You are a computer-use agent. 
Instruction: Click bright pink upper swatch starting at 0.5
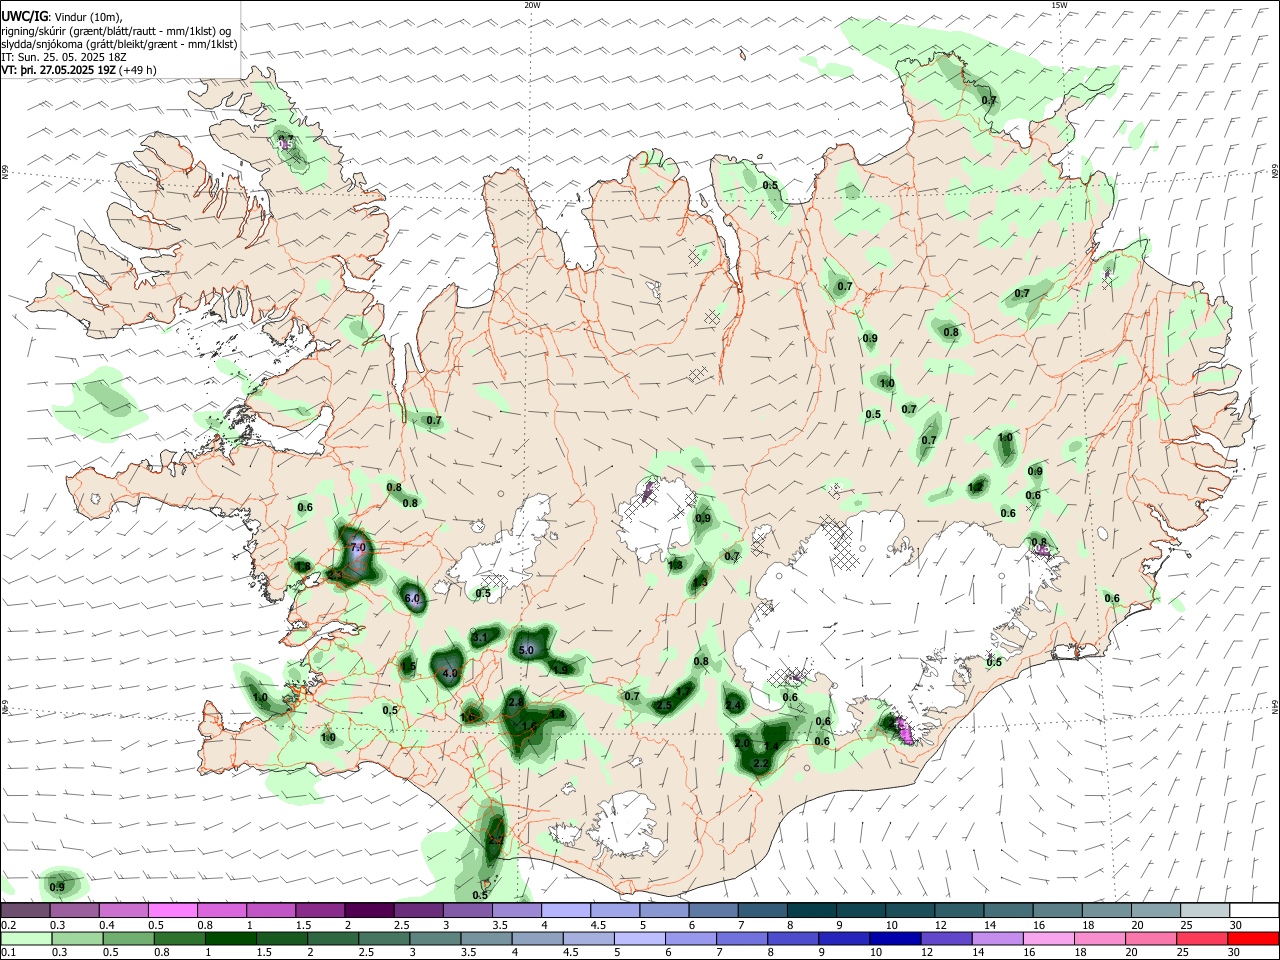173,910
